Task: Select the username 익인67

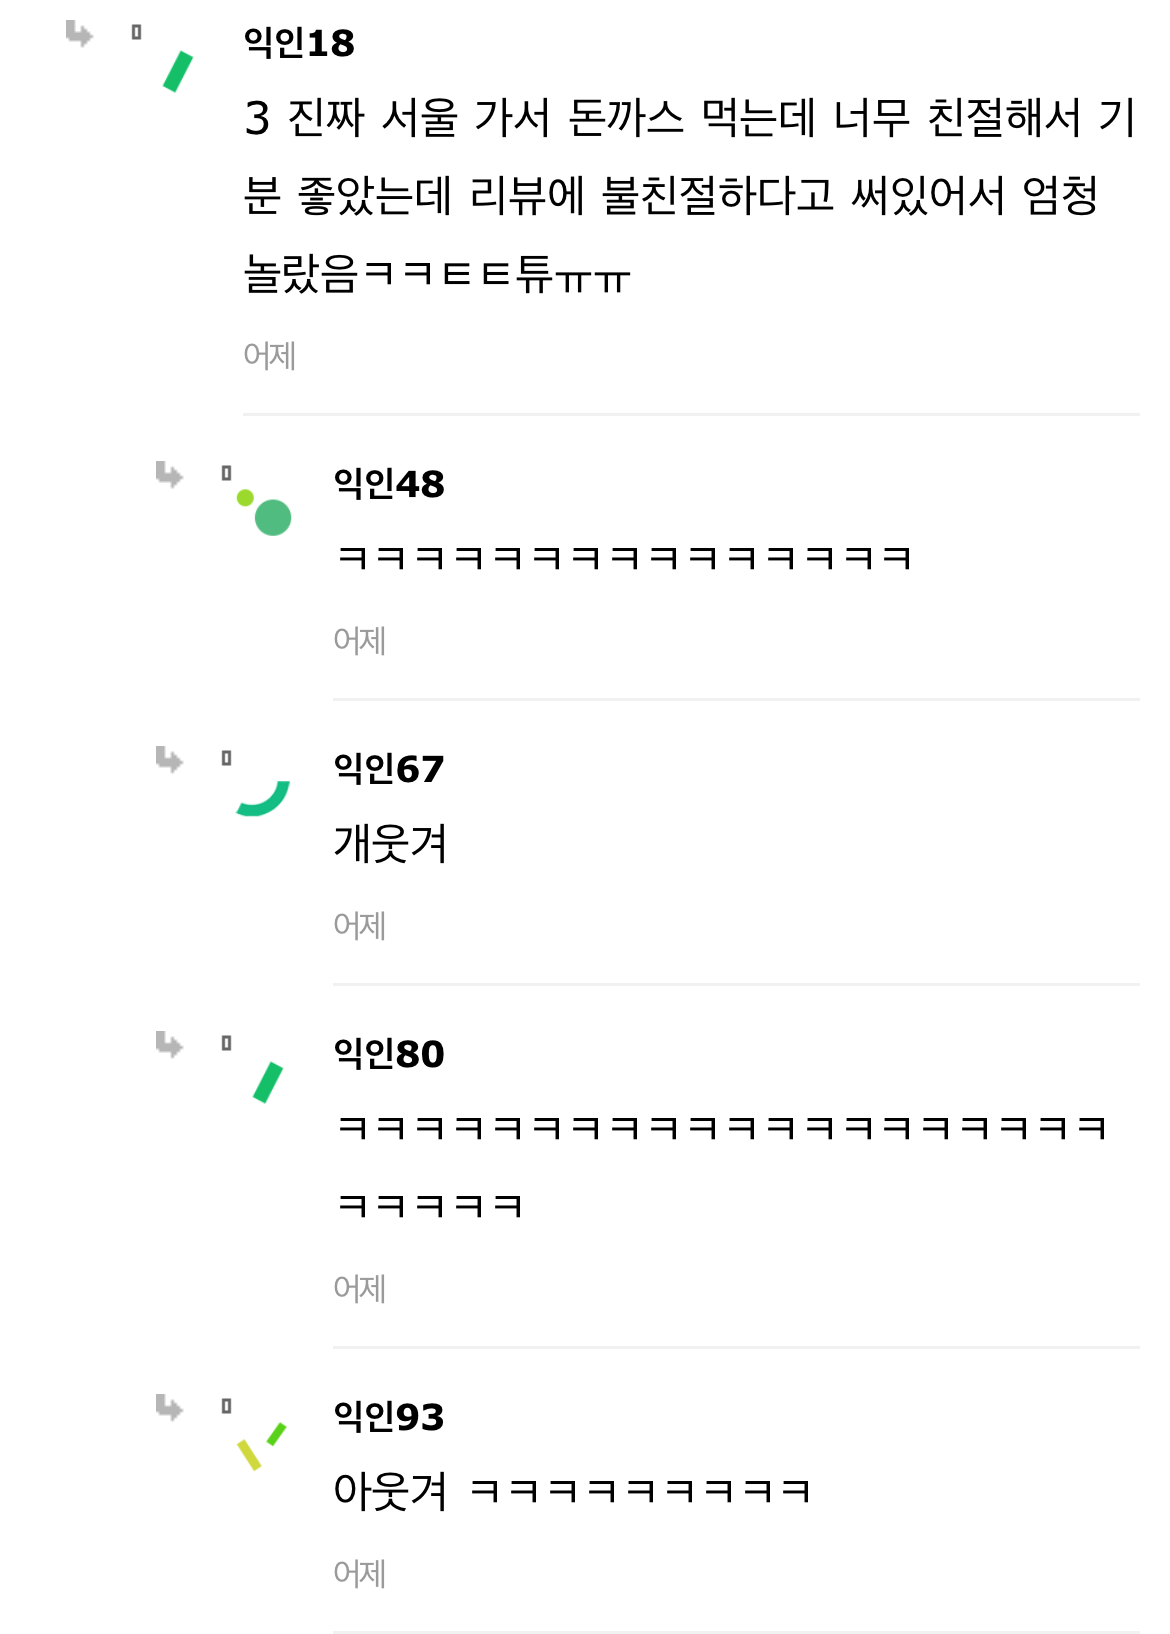Action: coord(389,769)
